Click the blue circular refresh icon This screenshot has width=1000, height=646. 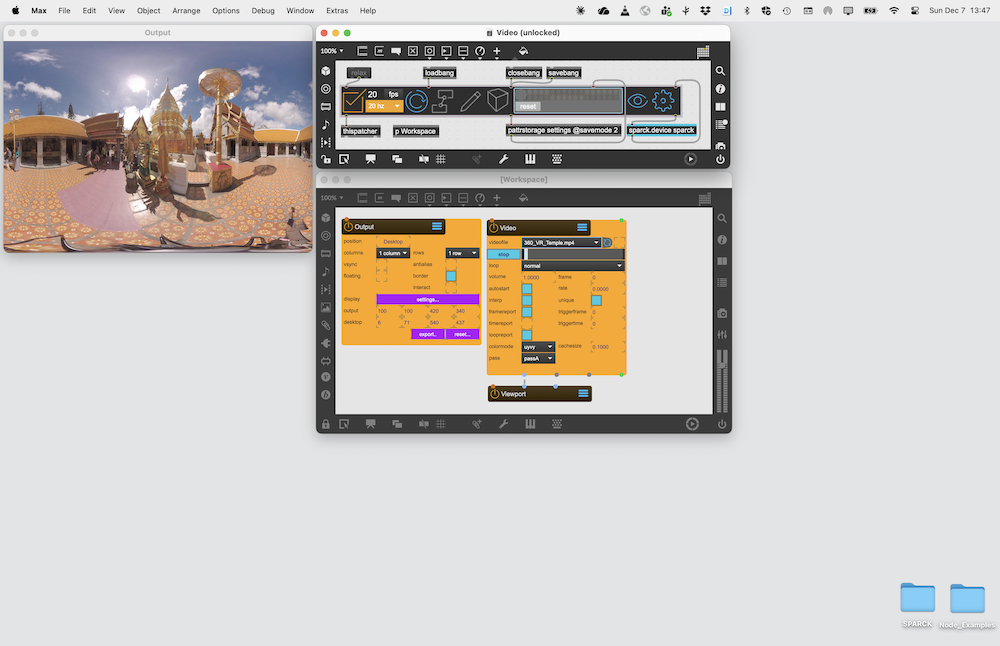(x=417, y=100)
